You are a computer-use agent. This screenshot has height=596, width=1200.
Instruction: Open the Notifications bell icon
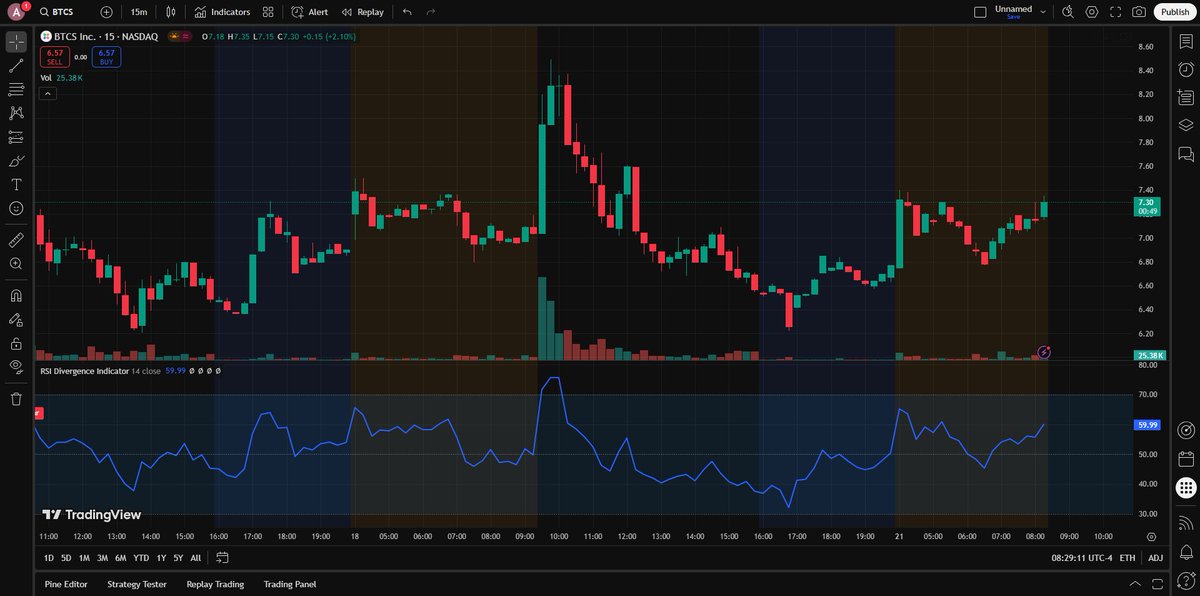1186,552
